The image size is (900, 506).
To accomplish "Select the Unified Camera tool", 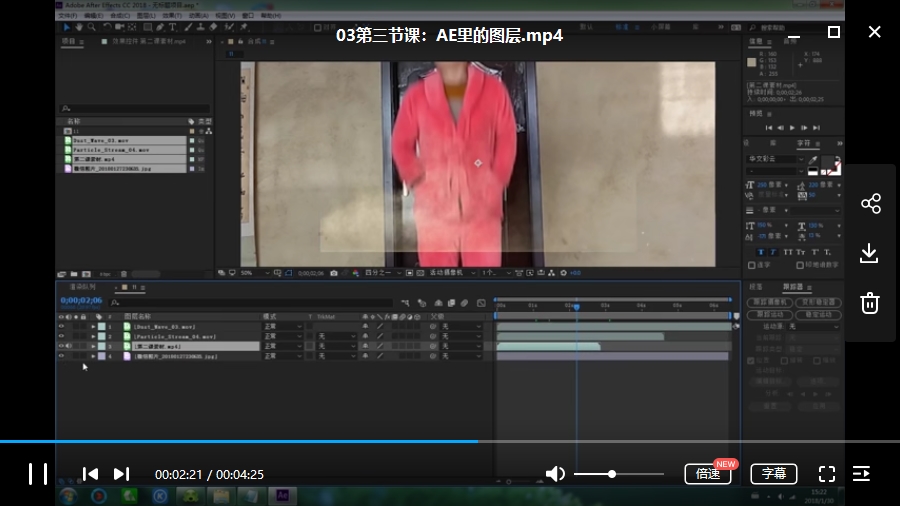I will 119,27.
